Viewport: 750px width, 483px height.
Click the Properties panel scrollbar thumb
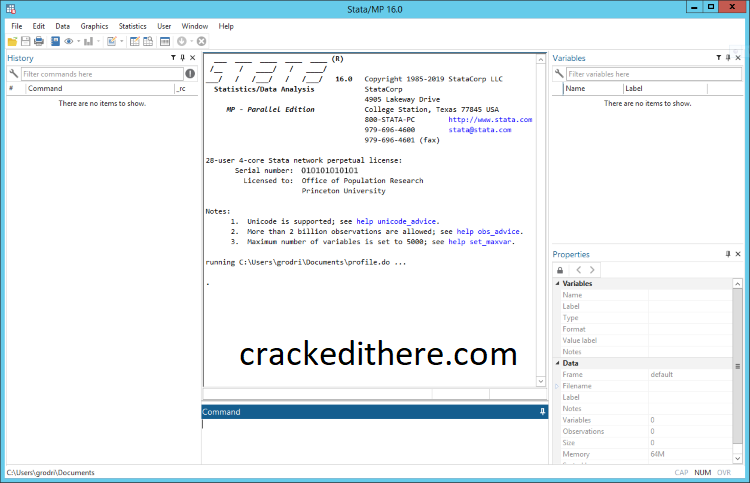click(737, 366)
